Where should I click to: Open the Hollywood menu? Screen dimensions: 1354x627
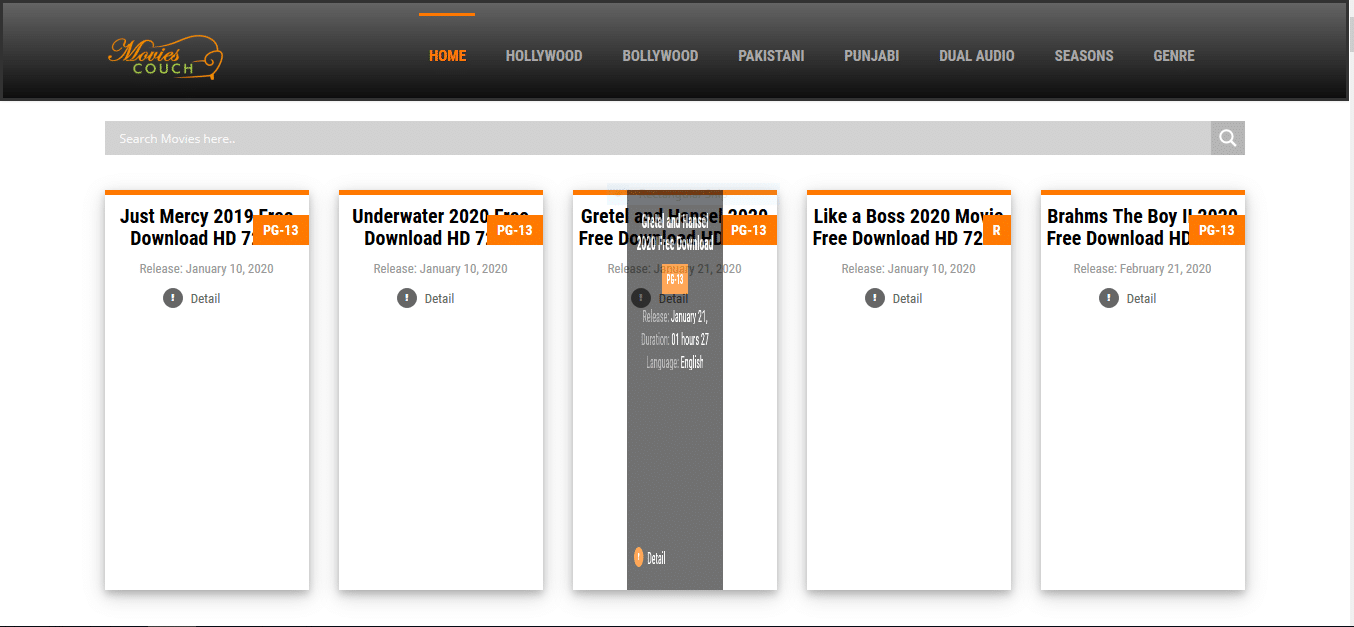coord(544,56)
